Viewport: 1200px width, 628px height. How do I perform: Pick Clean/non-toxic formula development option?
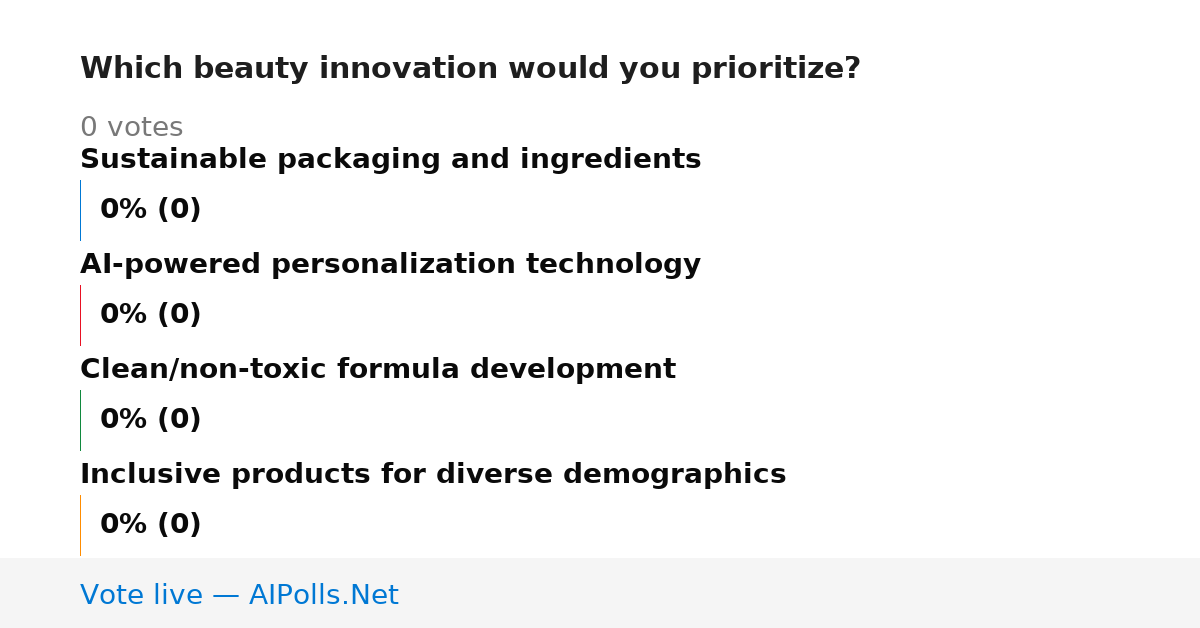(x=378, y=370)
